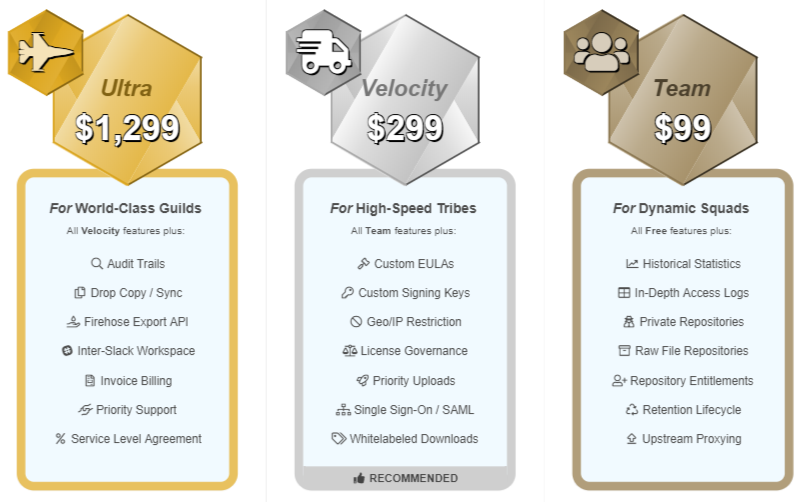Click the team people hexagon icon
The width and height of the screenshot is (810, 502).
click(x=601, y=52)
